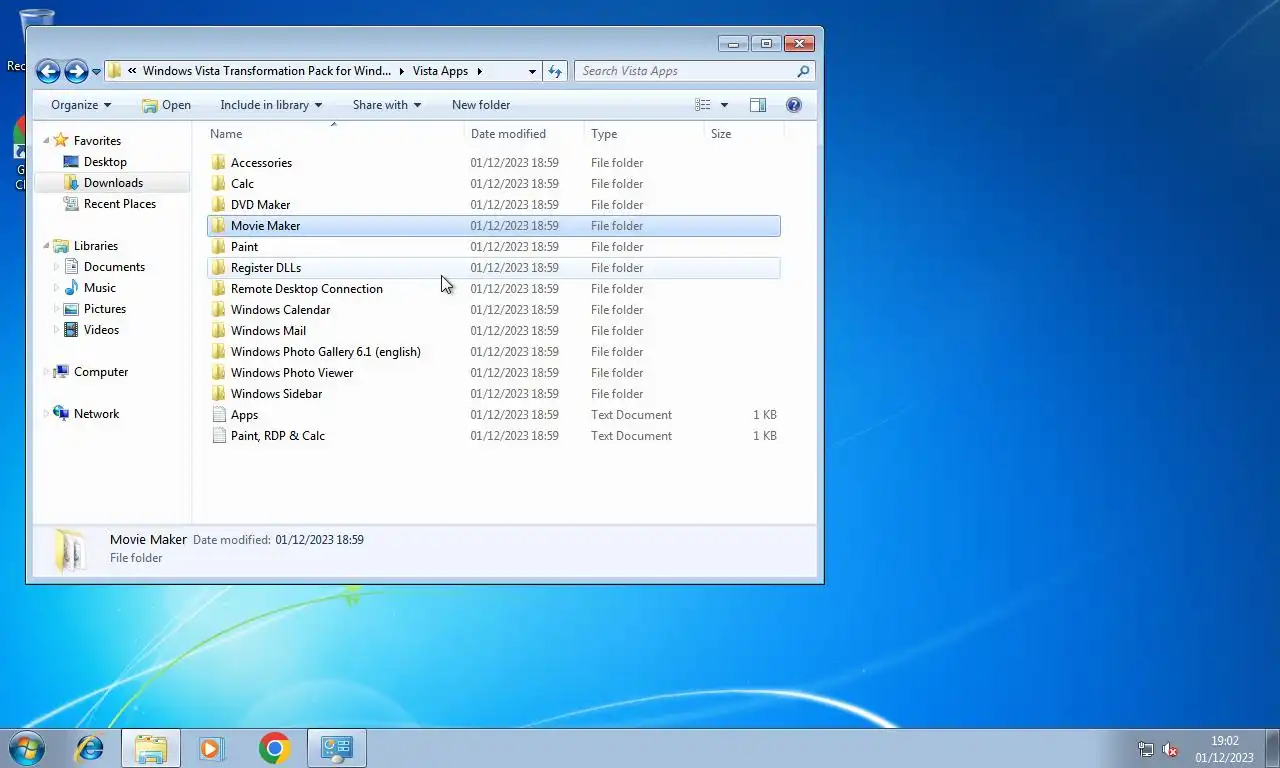Screen dimensions: 1280x768
Task: Launch Google Chrome from the taskbar
Action: pos(274,748)
